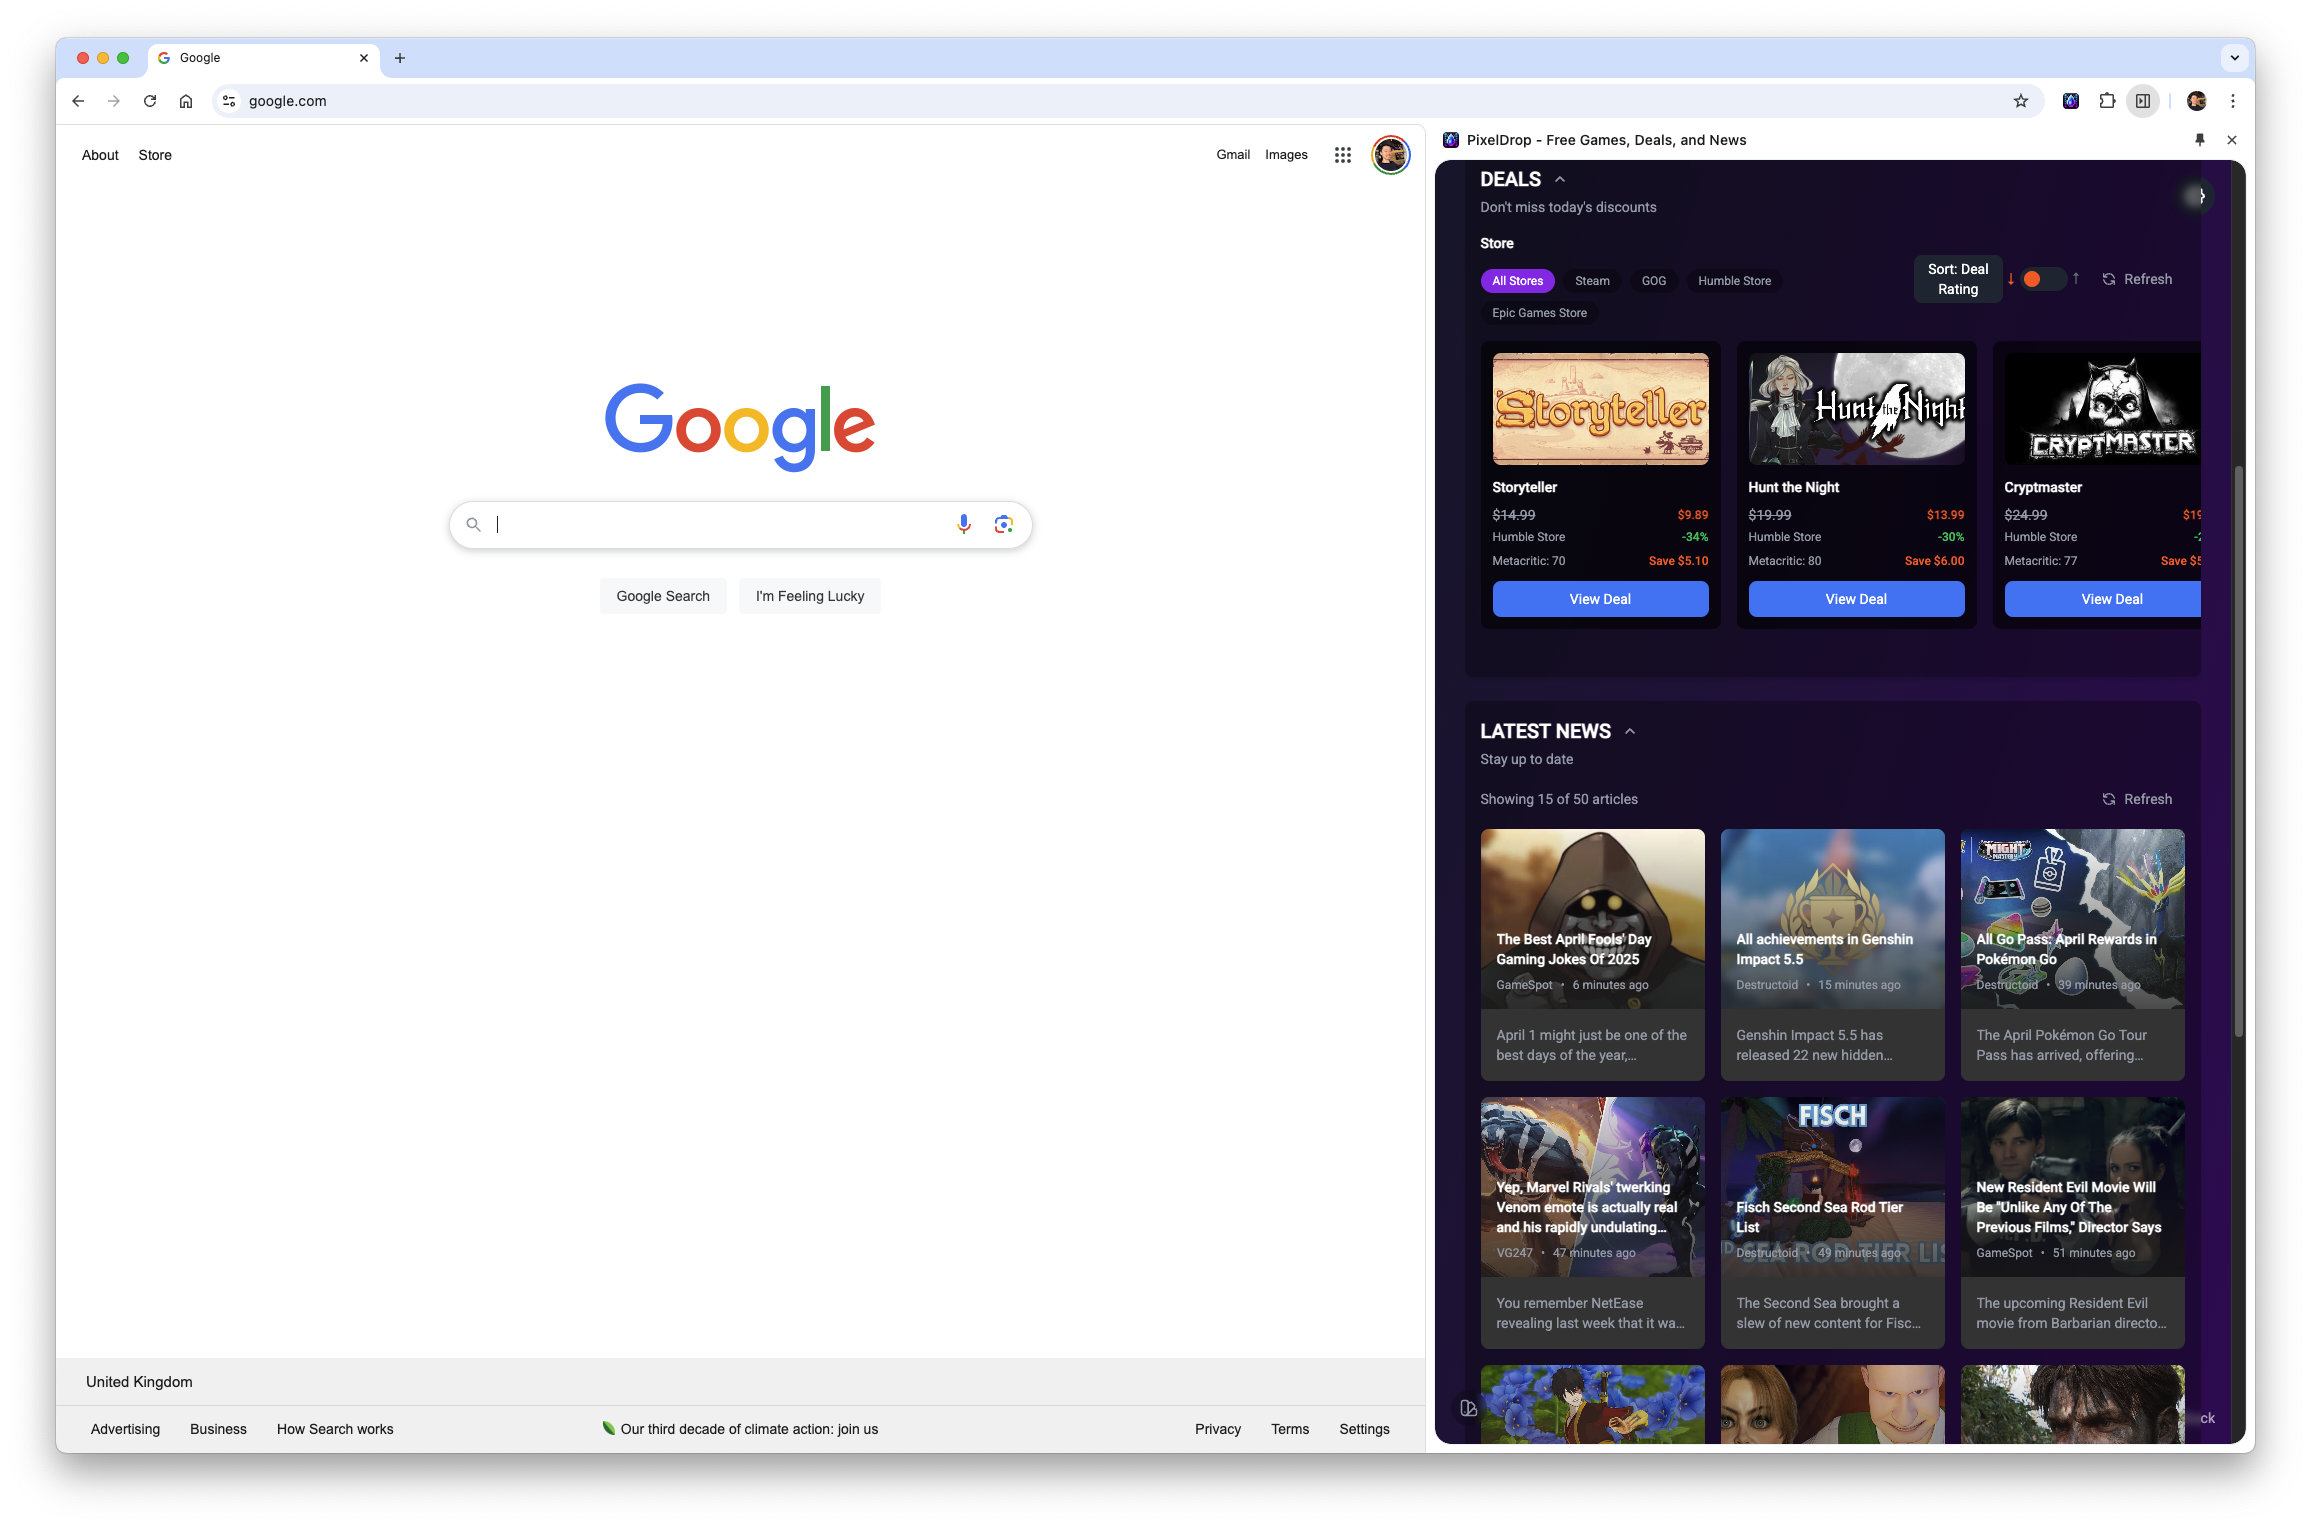Click View Deal for Storyteller
Image resolution: width=2311 pixels, height=1527 pixels.
pyautogui.click(x=1599, y=599)
